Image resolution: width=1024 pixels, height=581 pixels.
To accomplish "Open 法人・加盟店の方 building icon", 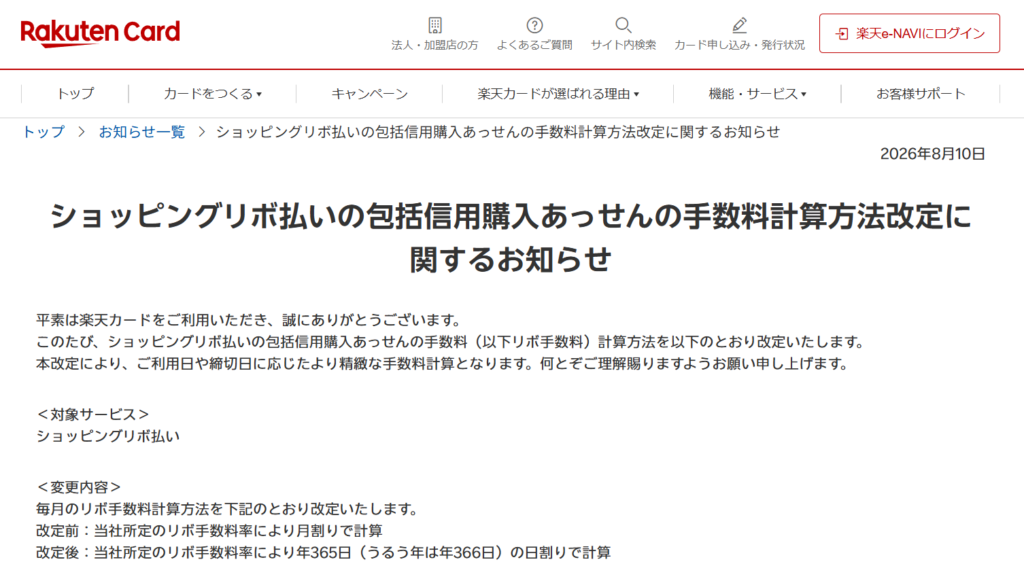I will pyautogui.click(x=435, y=25).
